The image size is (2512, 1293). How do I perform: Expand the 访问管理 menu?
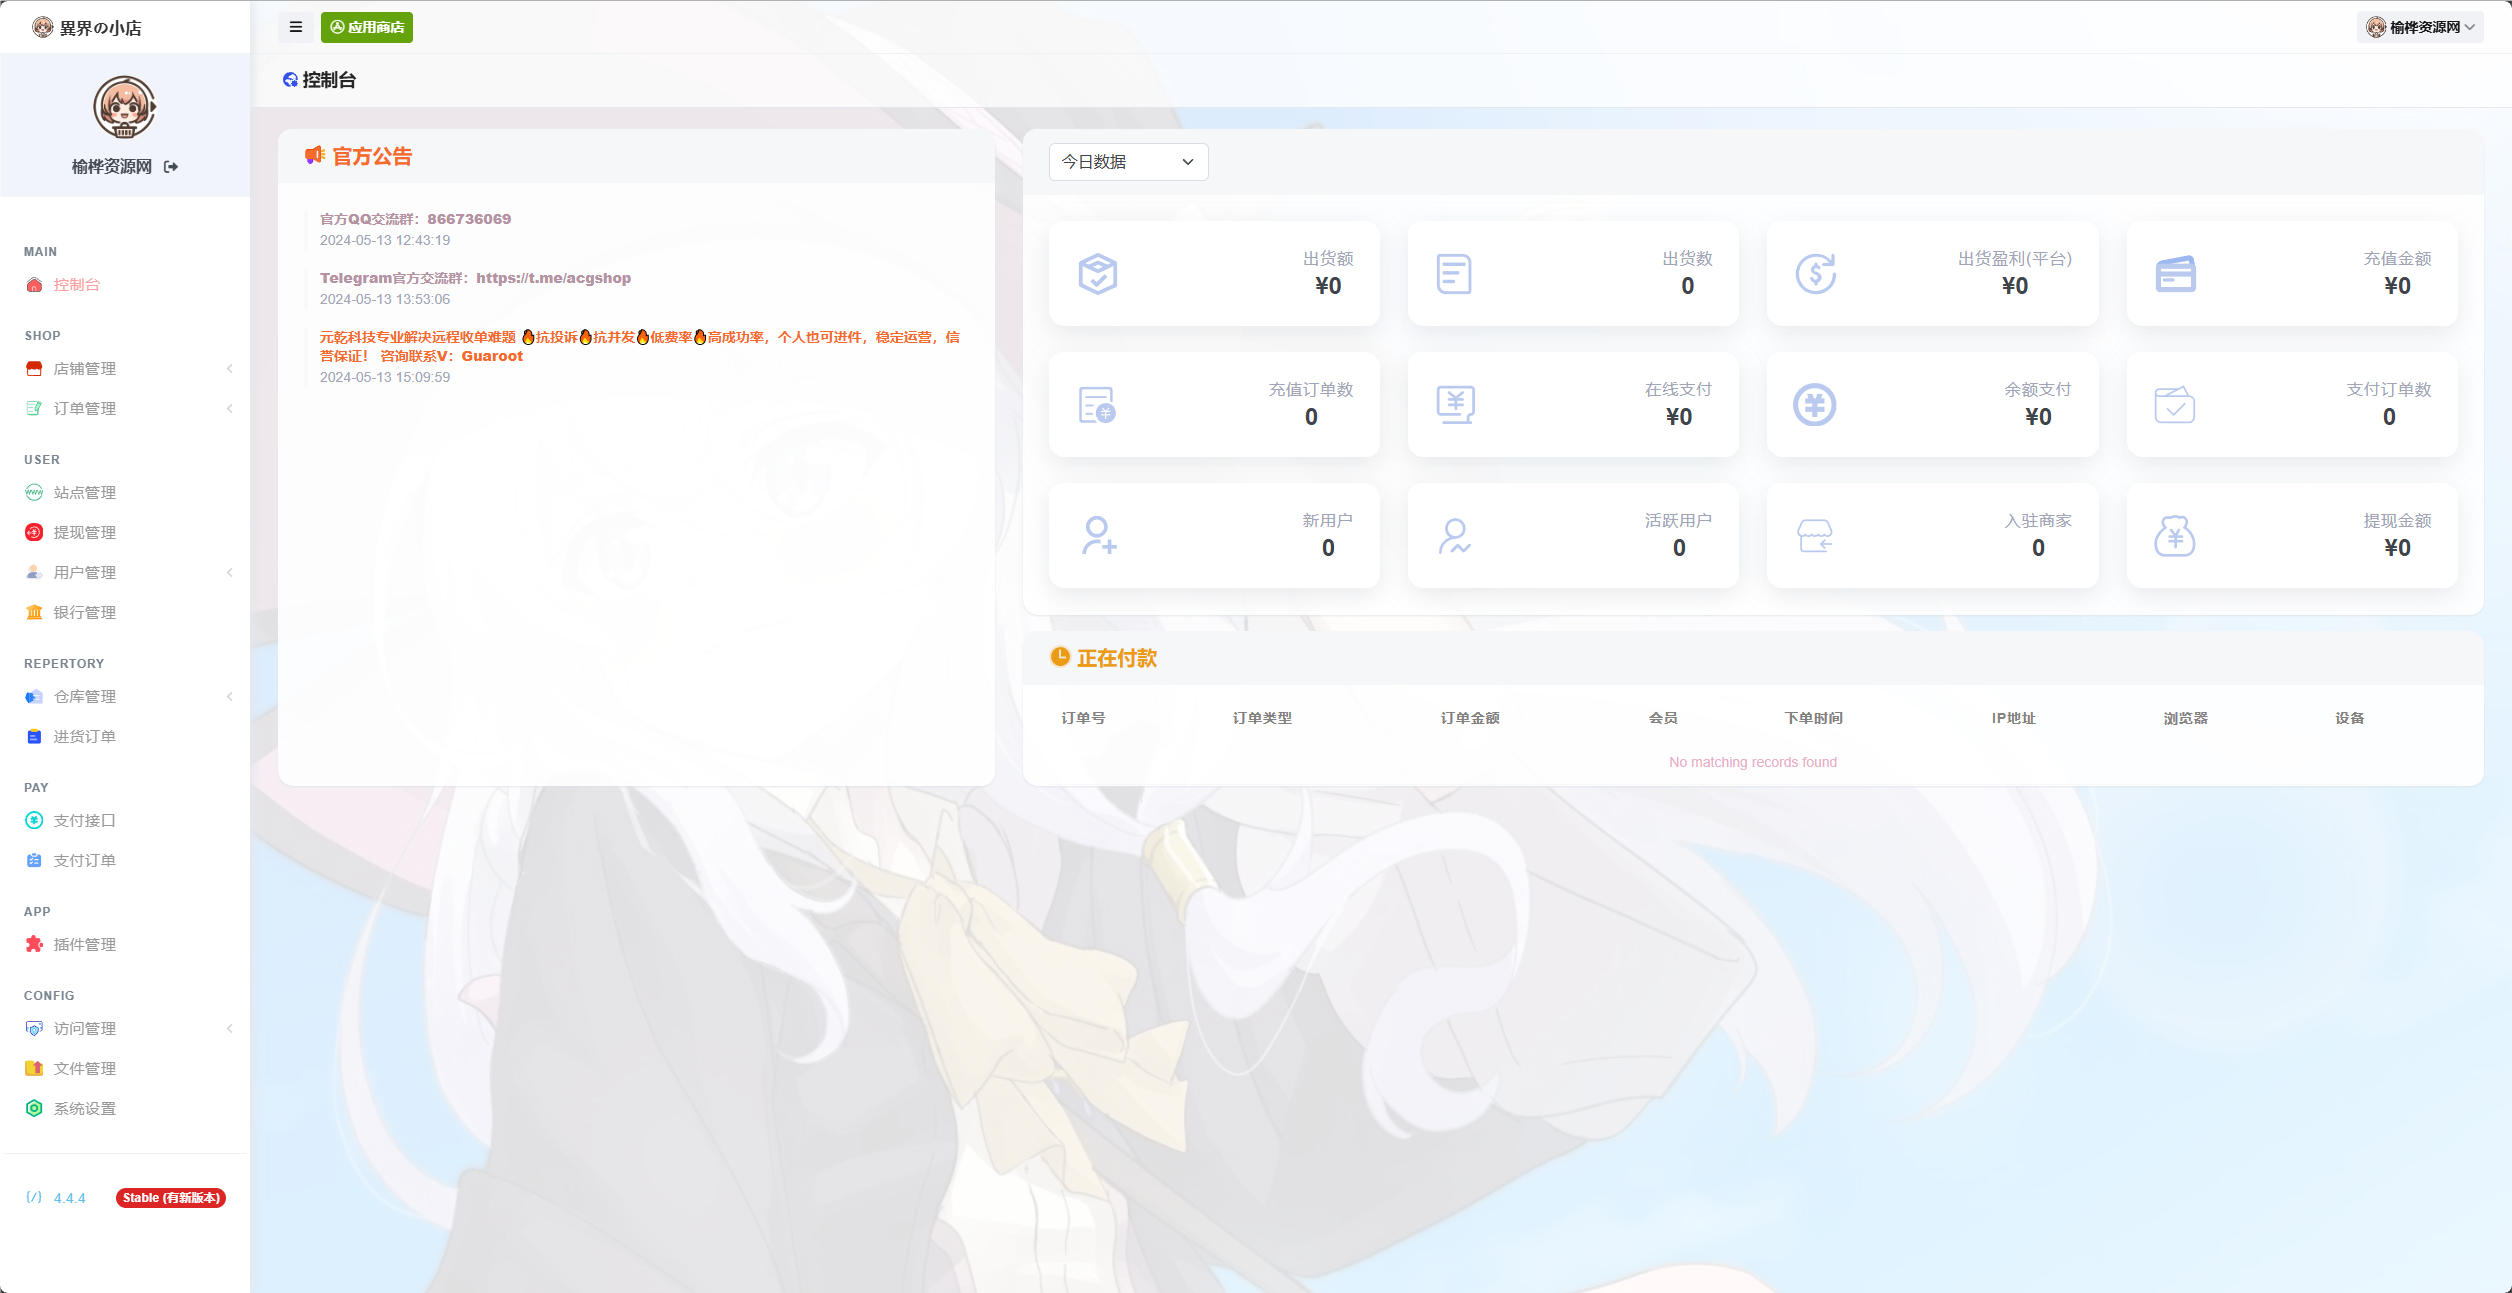(x=125, y=1029)
